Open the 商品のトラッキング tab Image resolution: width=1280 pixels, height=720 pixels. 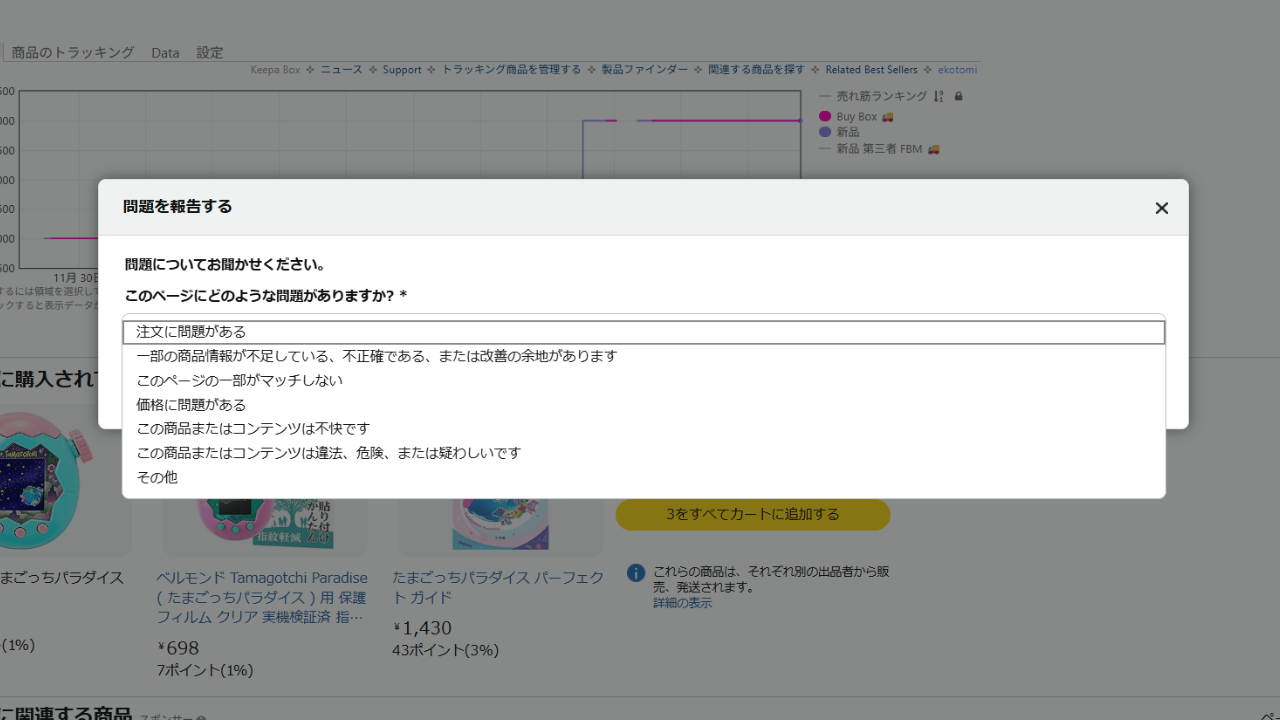tap(72, 53)
